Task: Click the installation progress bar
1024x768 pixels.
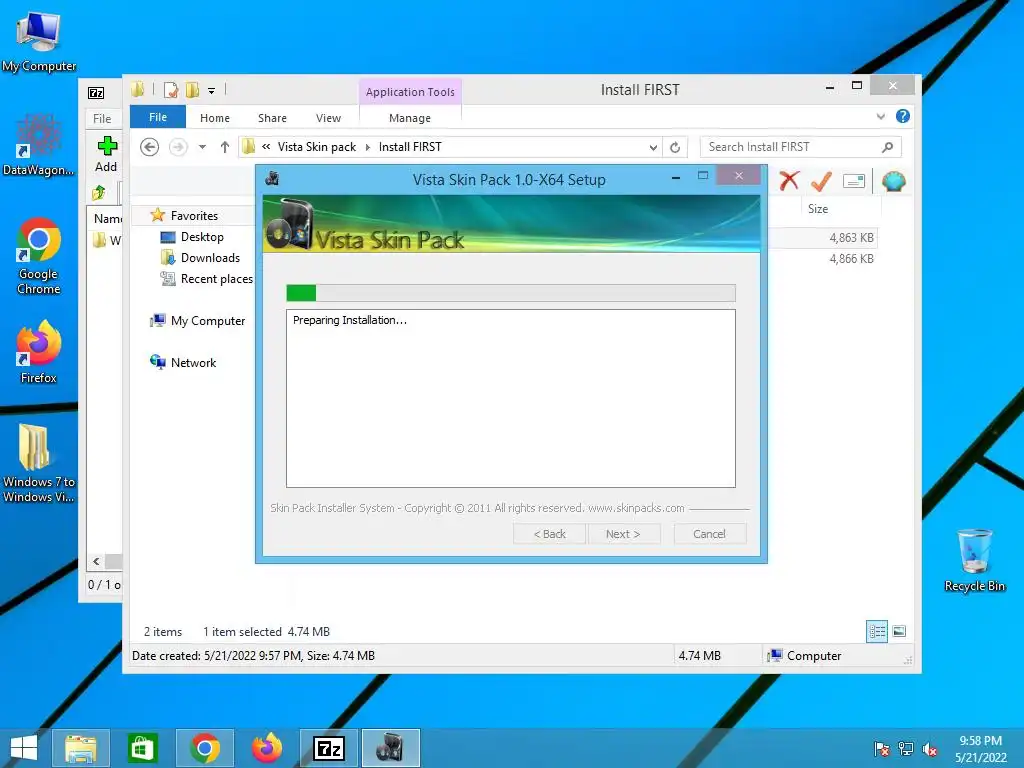Action: point(511,293)
